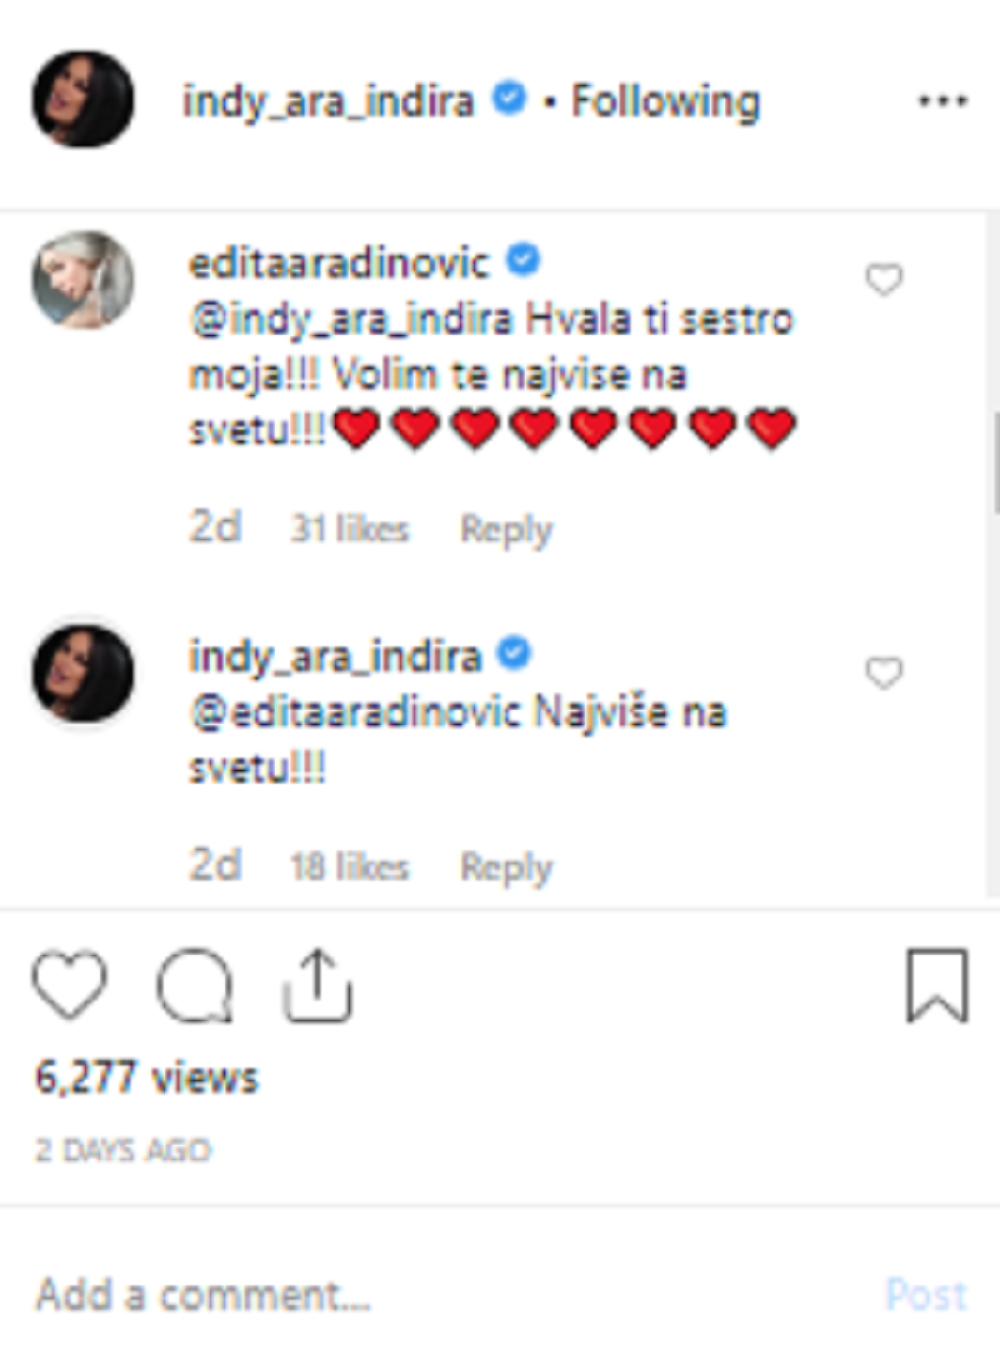1000x1370 pixels.
Task: Open the three-dot more options menu
Action: pyautogui.click(x=942, y=101)
